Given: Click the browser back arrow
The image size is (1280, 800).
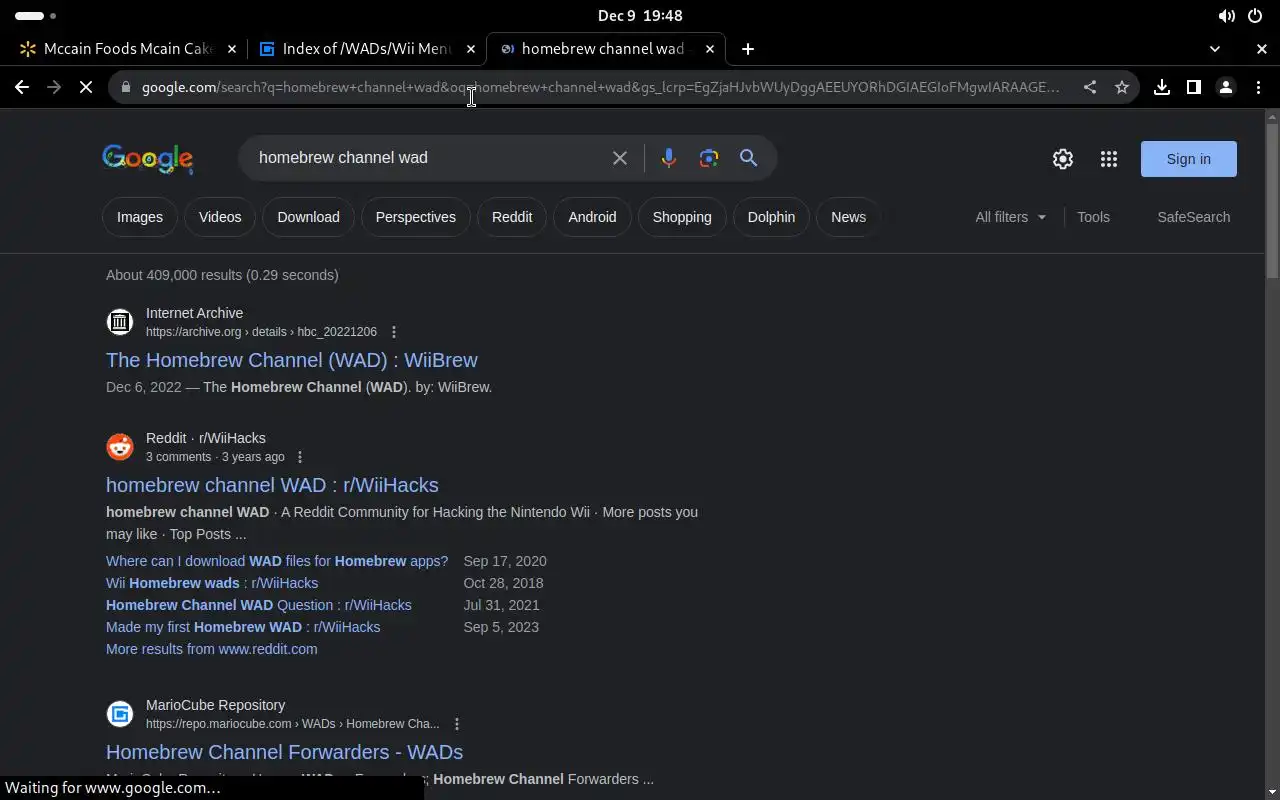Looking at the screenshot, I should point(22,87).
